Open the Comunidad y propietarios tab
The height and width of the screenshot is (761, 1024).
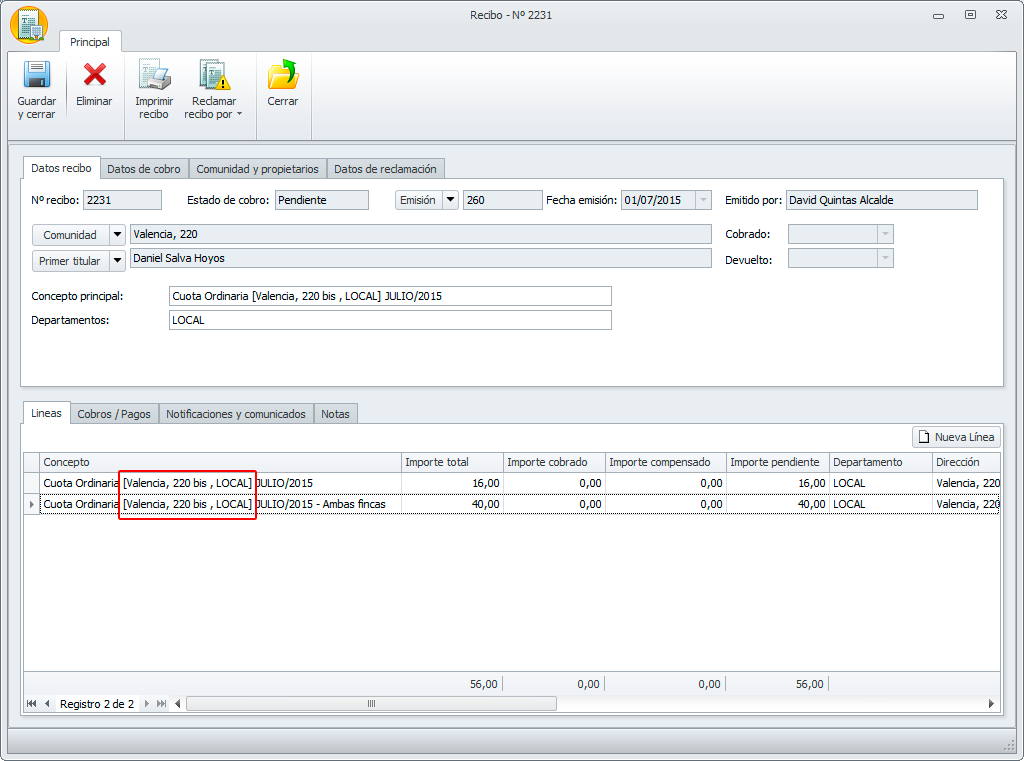click(x=257, y=169)
